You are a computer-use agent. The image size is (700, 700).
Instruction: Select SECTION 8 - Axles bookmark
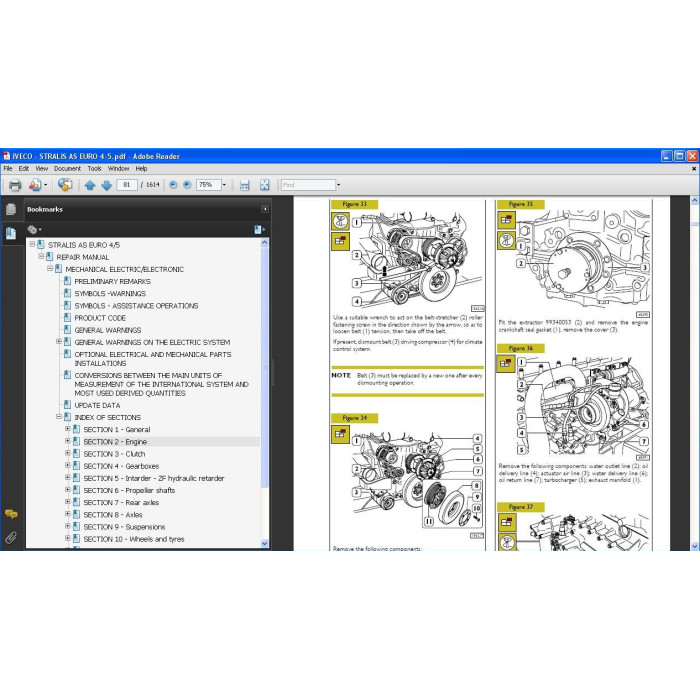[112, 515]
